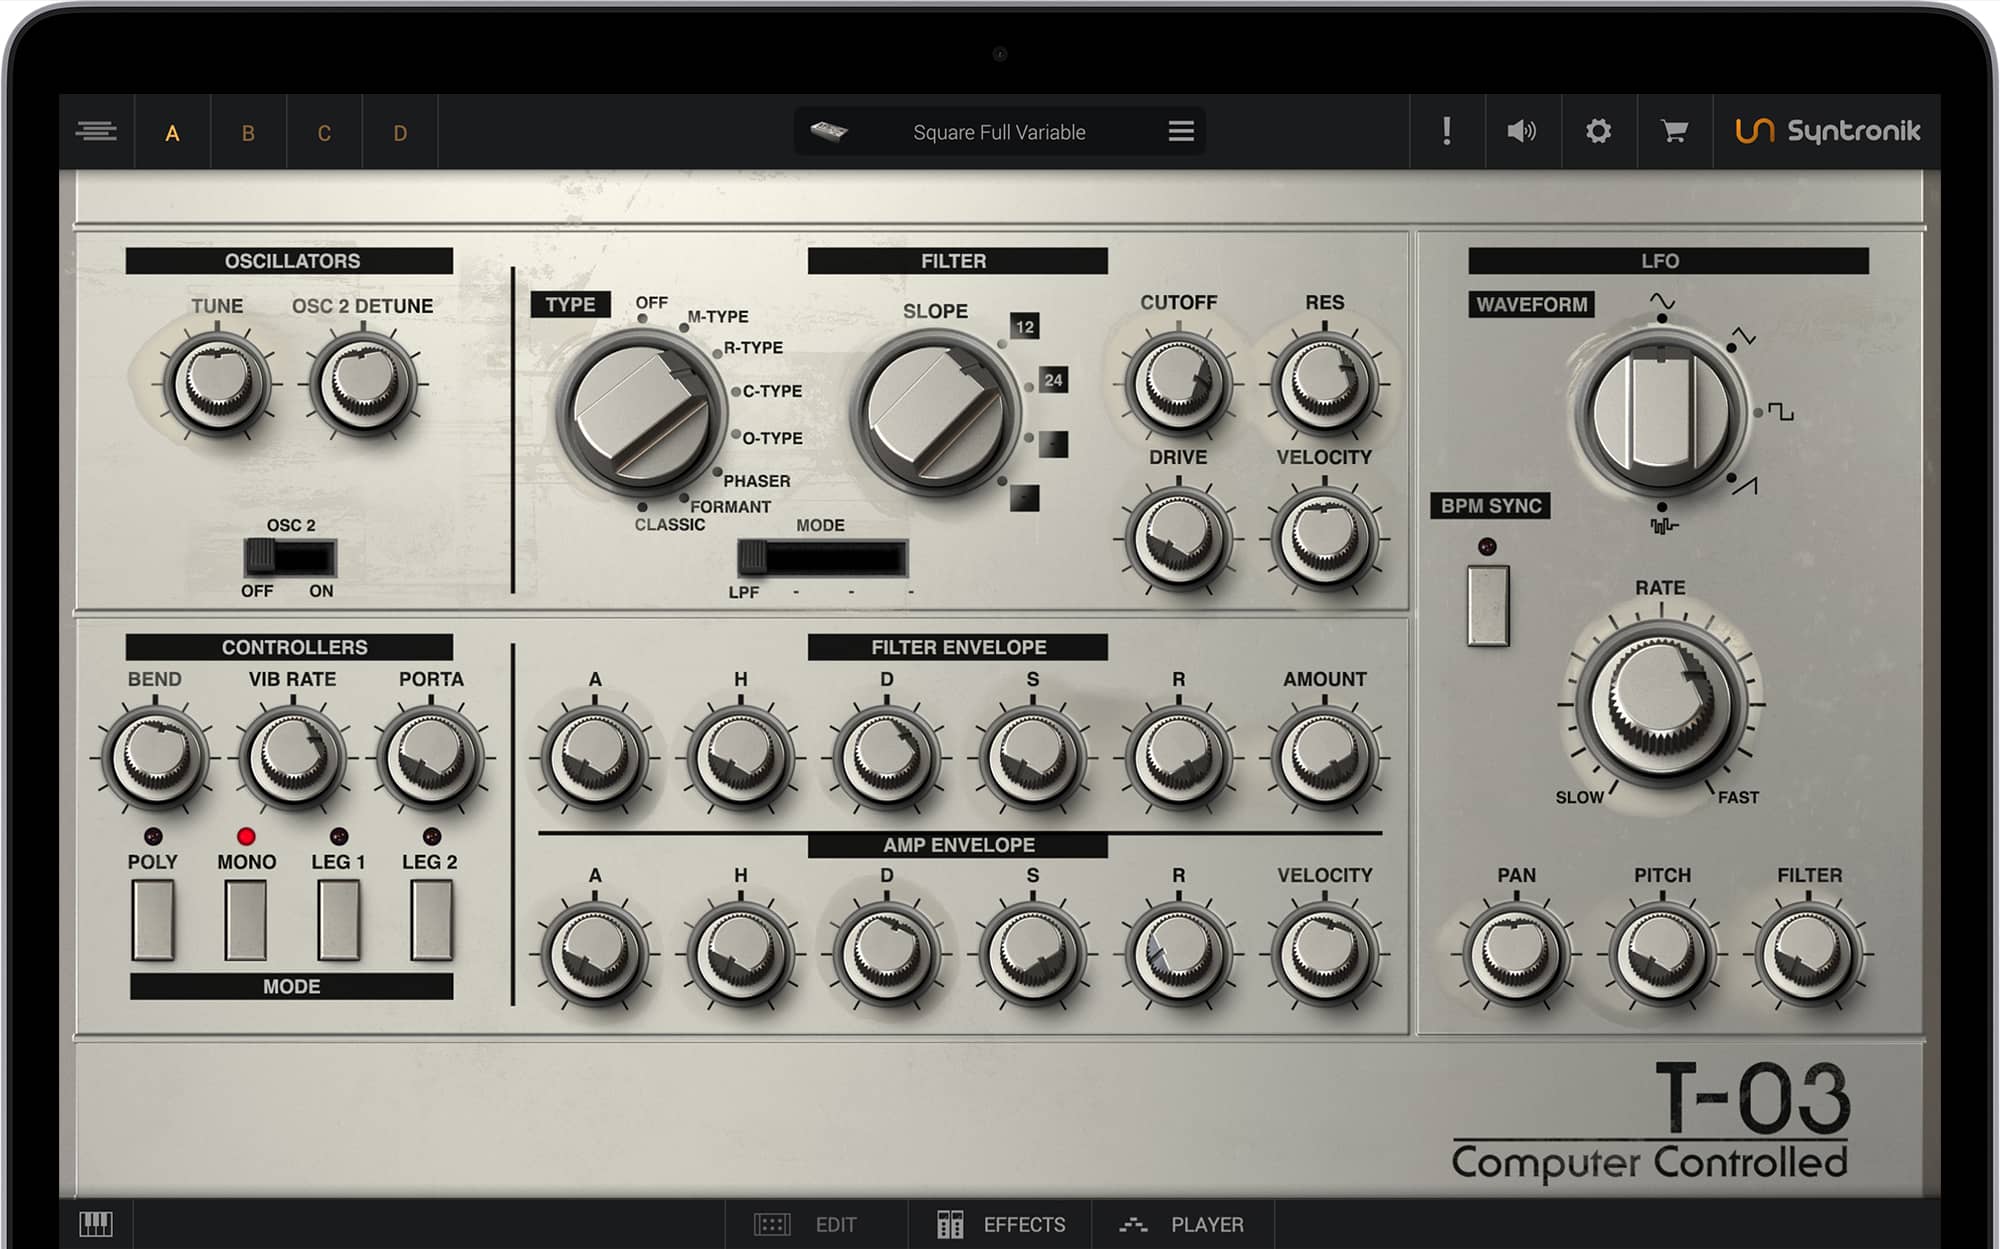Select part A tab
The height and width of the screenshot is (1249, 2000).
pyautogui.click(x=172, y=133)
